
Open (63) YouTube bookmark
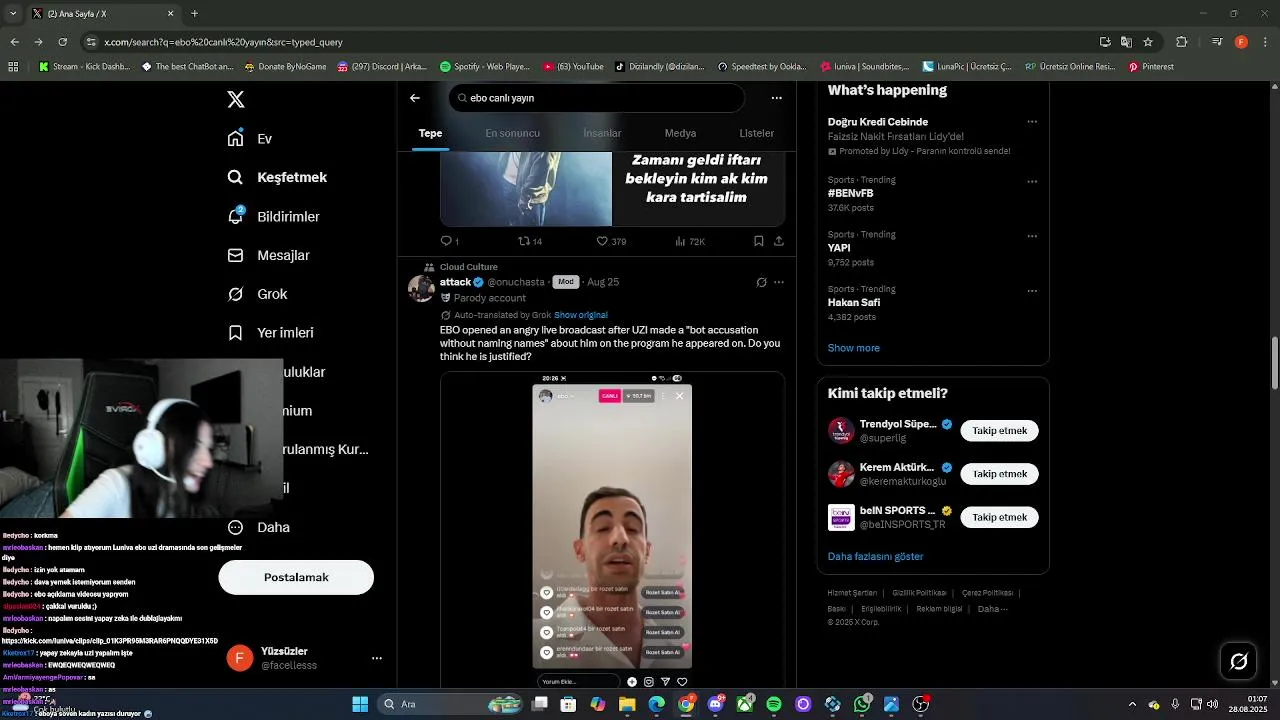(x=574, y=67)
